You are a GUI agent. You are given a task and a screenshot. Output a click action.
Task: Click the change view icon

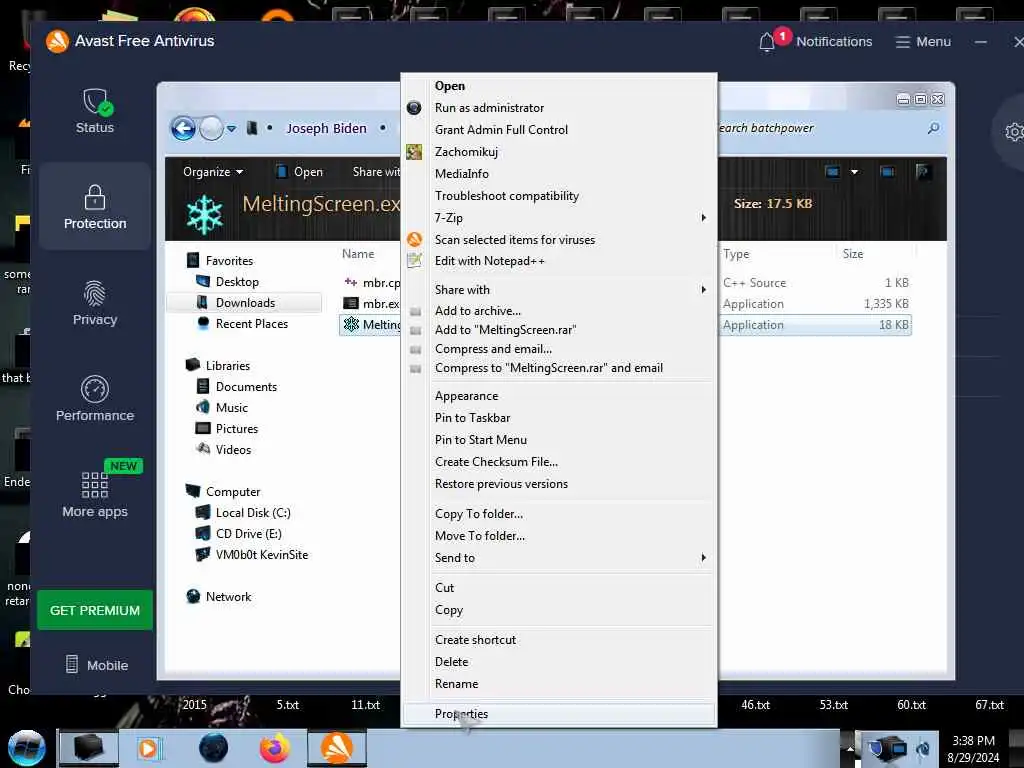coord(832,172)
